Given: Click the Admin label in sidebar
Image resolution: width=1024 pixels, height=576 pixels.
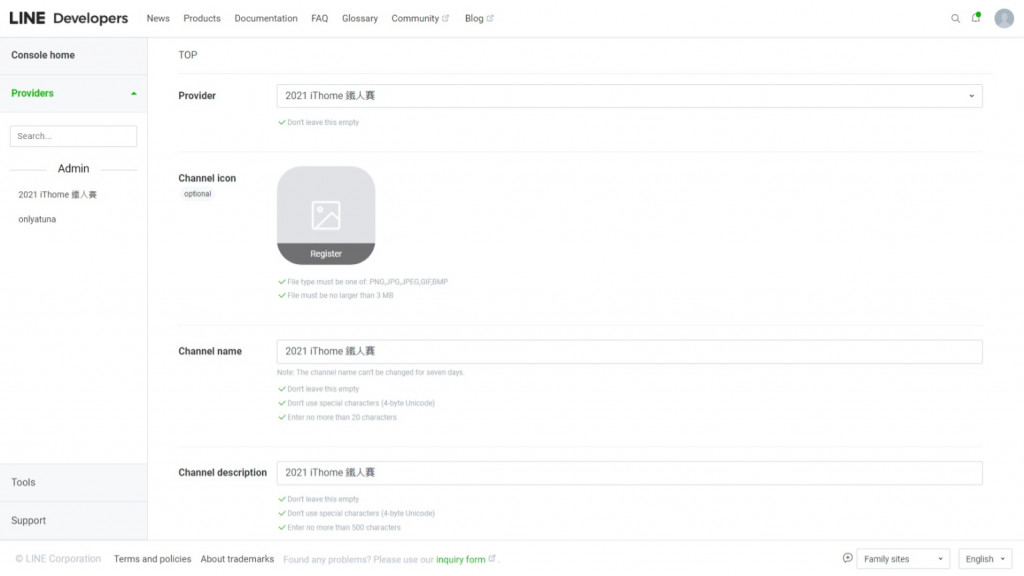Looking at the screenshot, I should point(73,168).
